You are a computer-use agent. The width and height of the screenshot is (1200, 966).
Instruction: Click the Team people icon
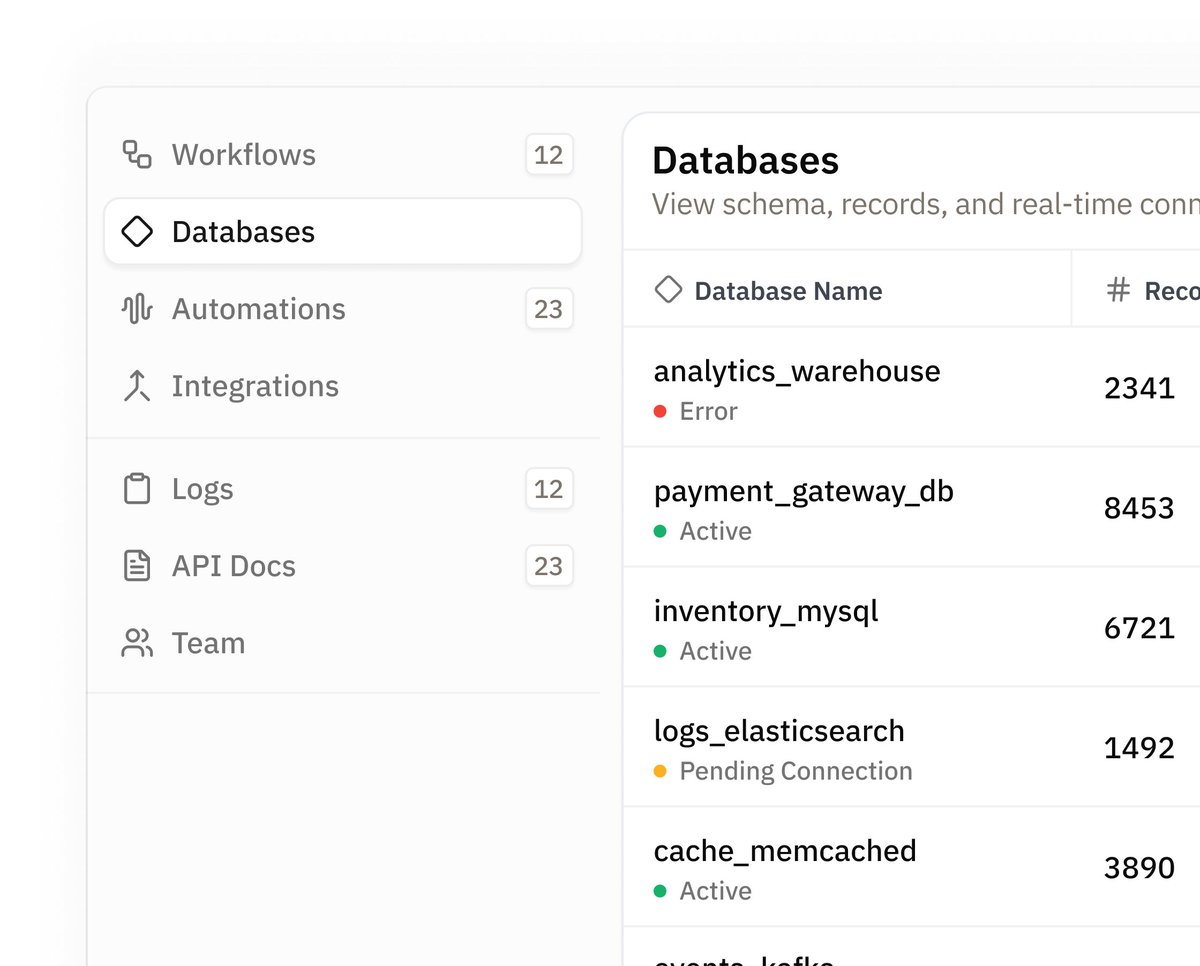click(x=137, y=643)
